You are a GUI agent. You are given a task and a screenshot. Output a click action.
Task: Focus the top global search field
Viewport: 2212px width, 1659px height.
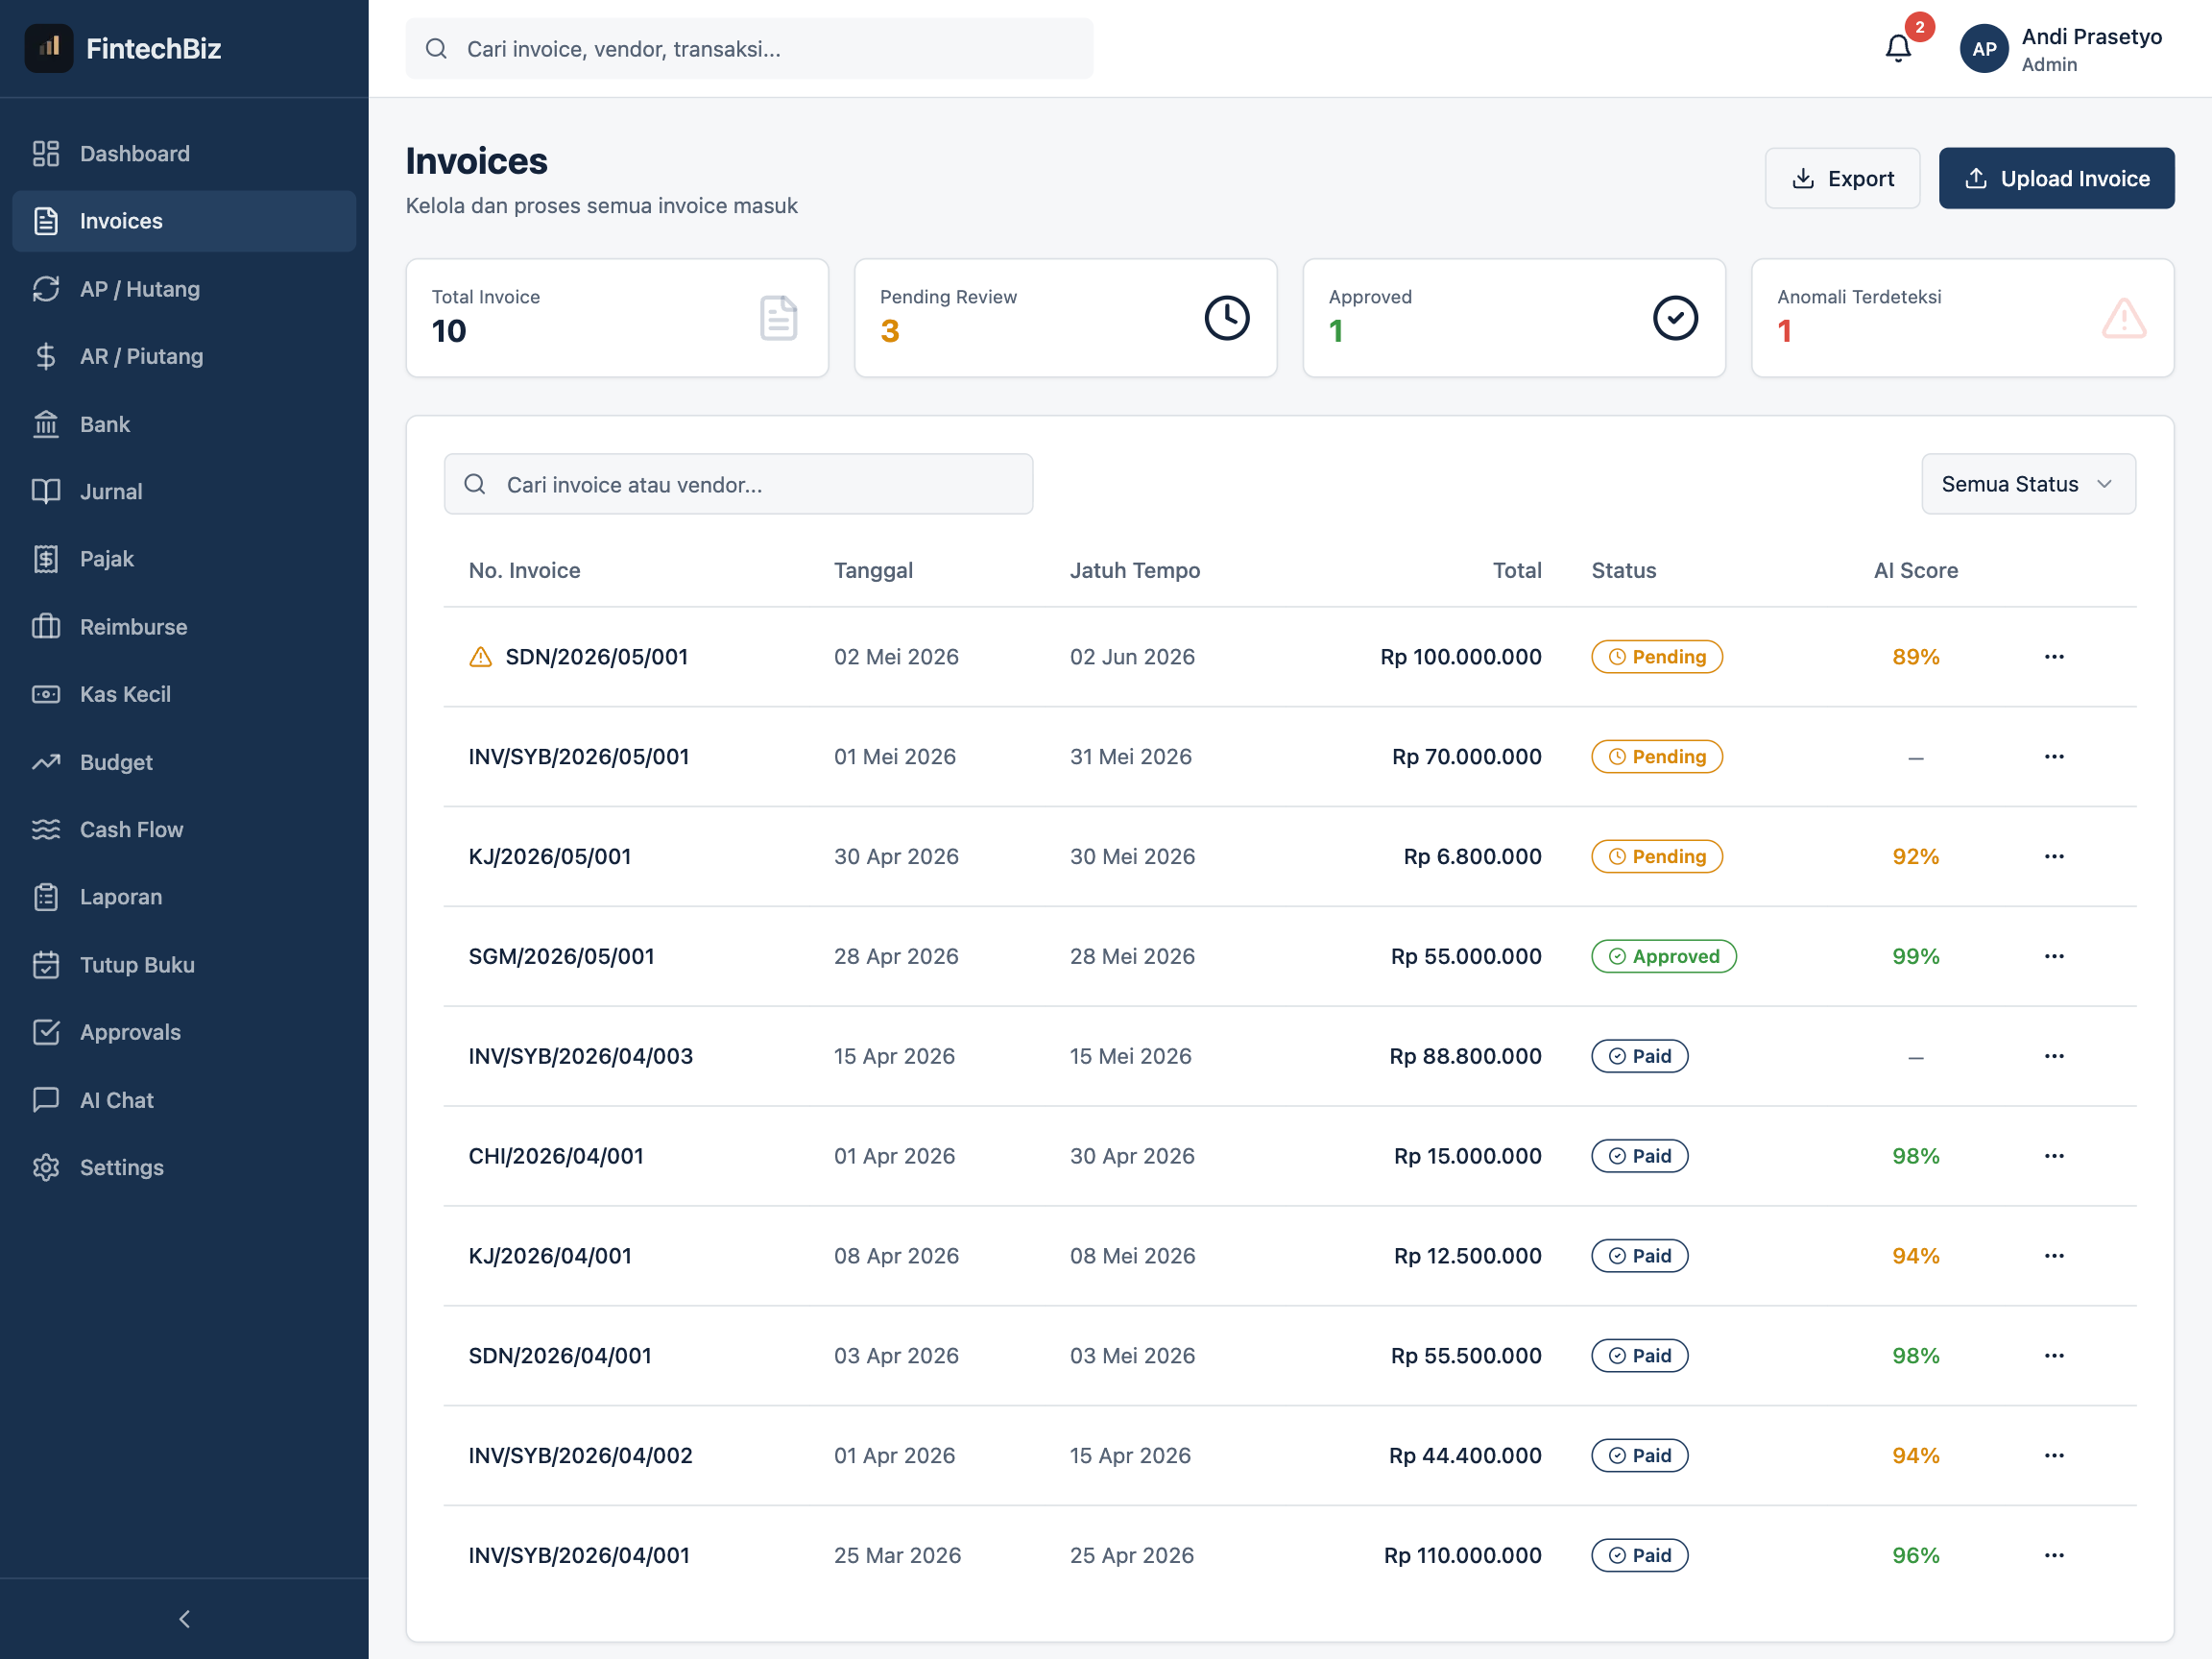point(749,48)
